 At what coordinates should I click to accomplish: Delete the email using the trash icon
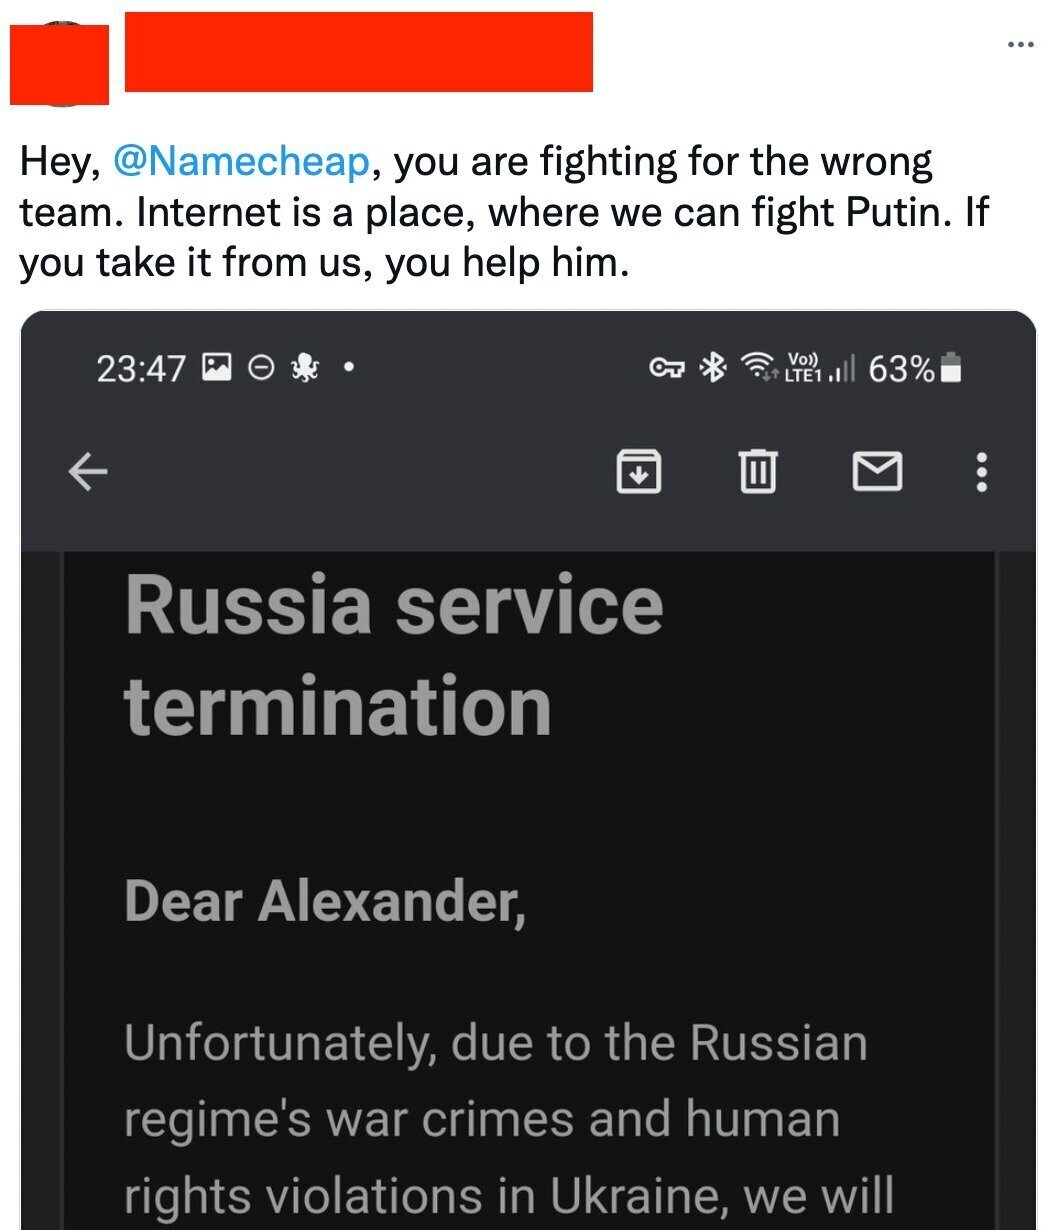[x=757, y=471]
